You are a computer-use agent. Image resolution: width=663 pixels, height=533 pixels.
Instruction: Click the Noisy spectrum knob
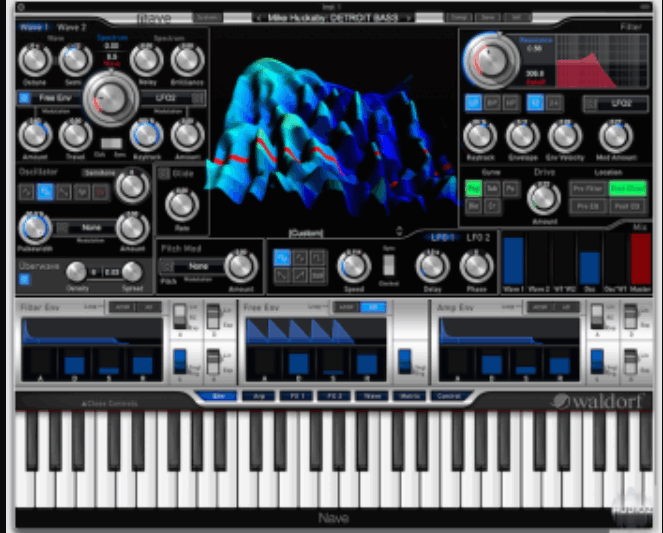(147, 60)
